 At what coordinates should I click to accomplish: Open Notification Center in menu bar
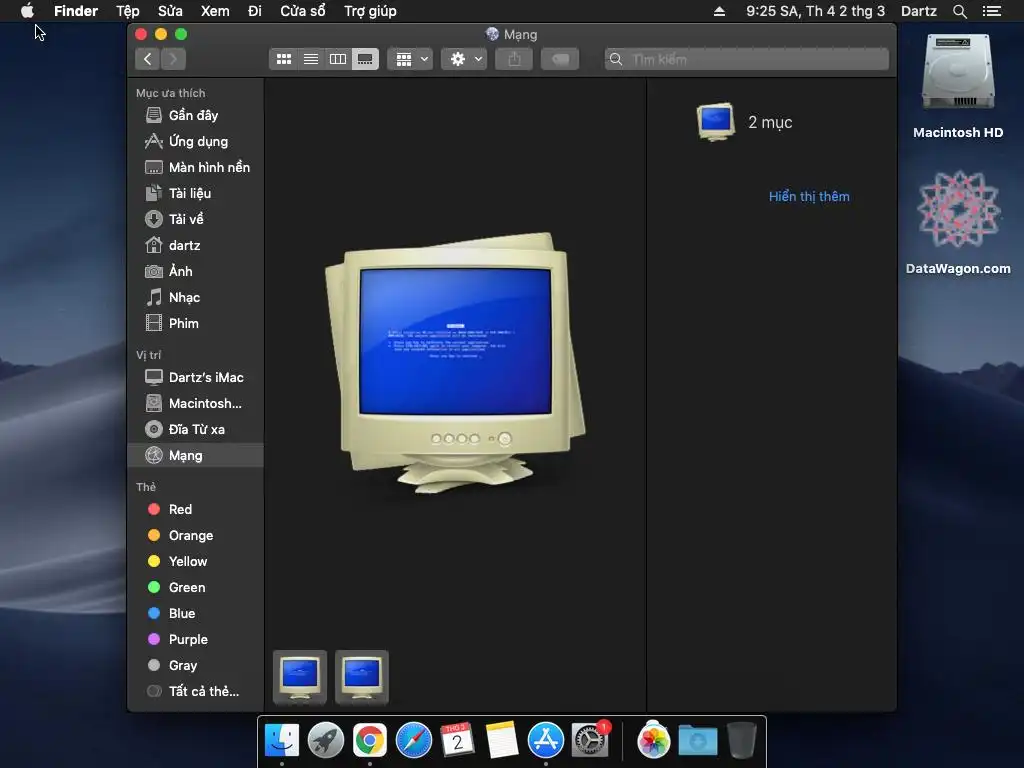point(992,11)
